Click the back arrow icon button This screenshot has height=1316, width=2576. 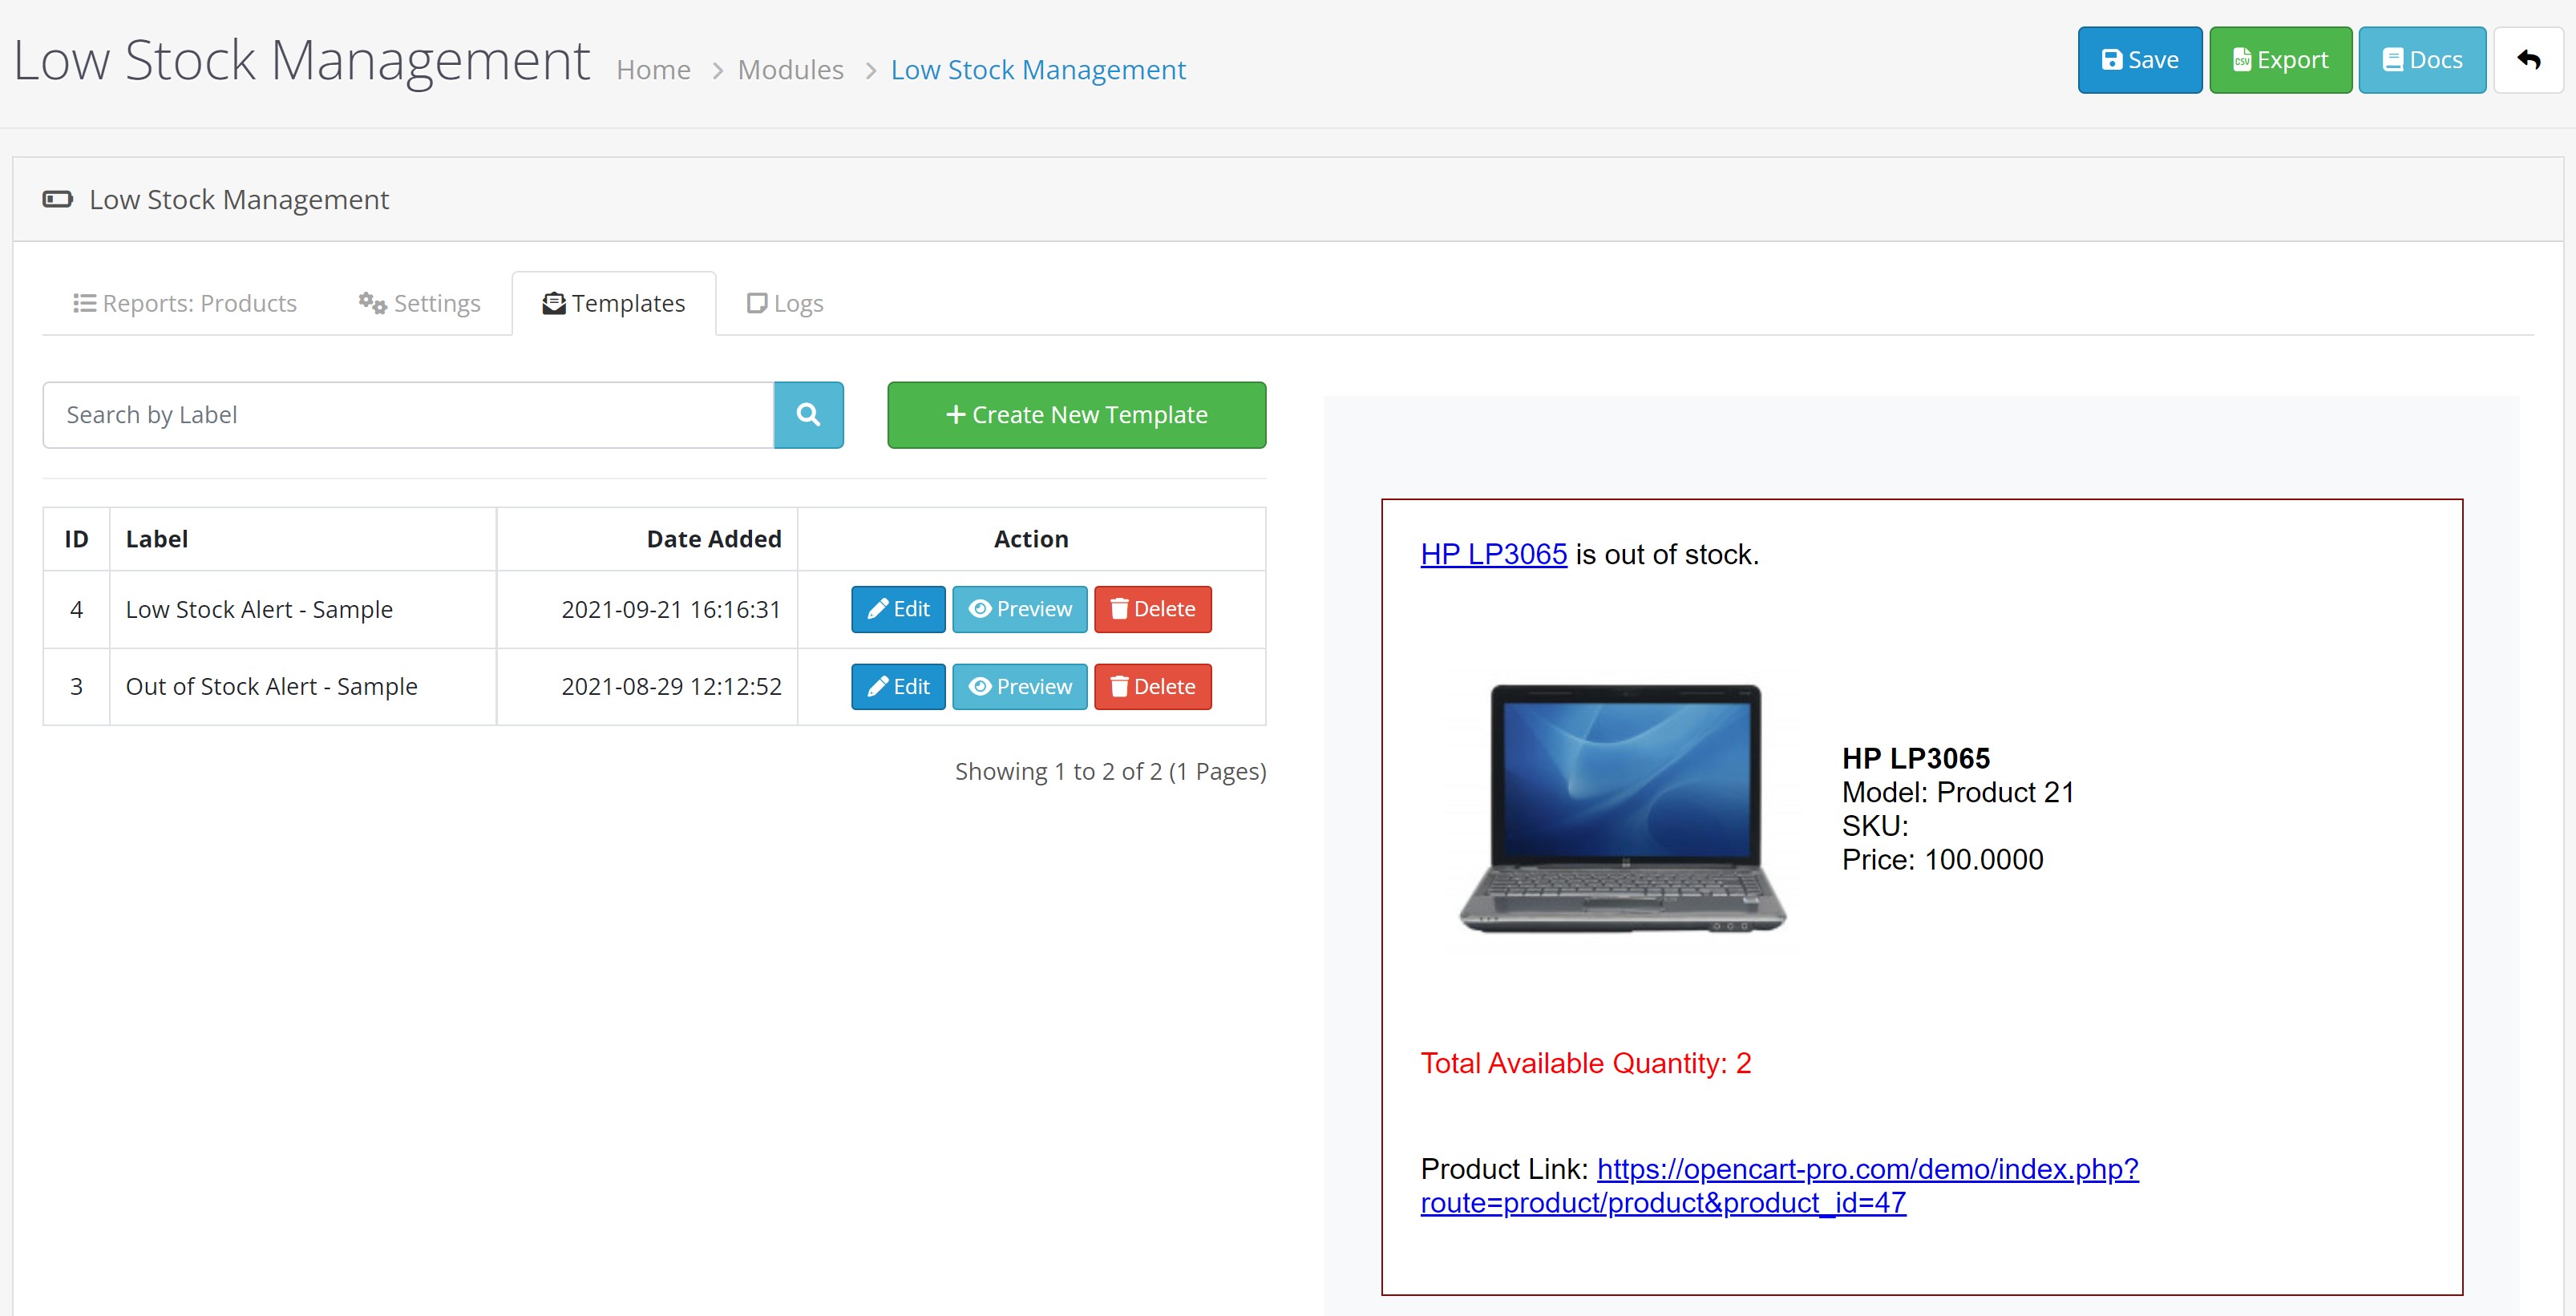2528,60
